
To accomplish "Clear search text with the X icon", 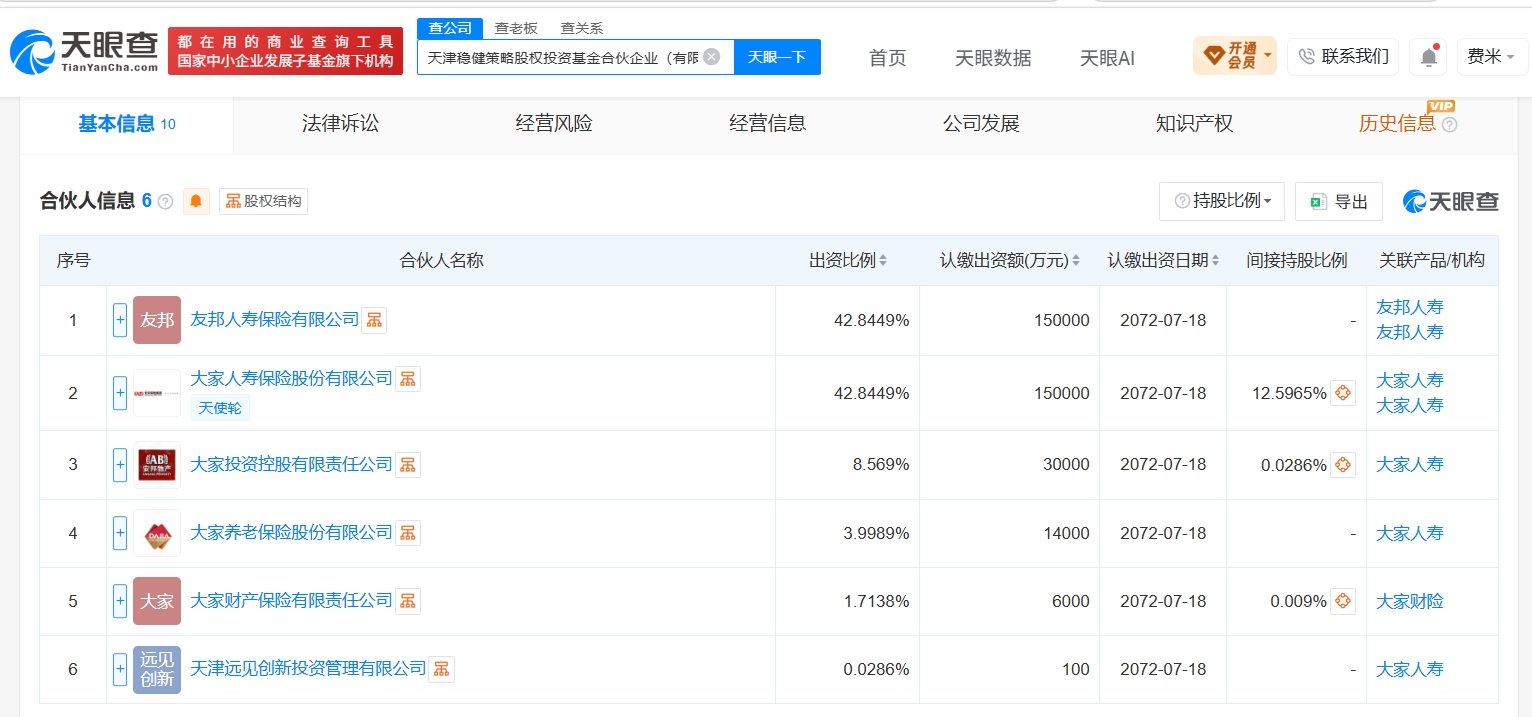I will coord(711,57).
